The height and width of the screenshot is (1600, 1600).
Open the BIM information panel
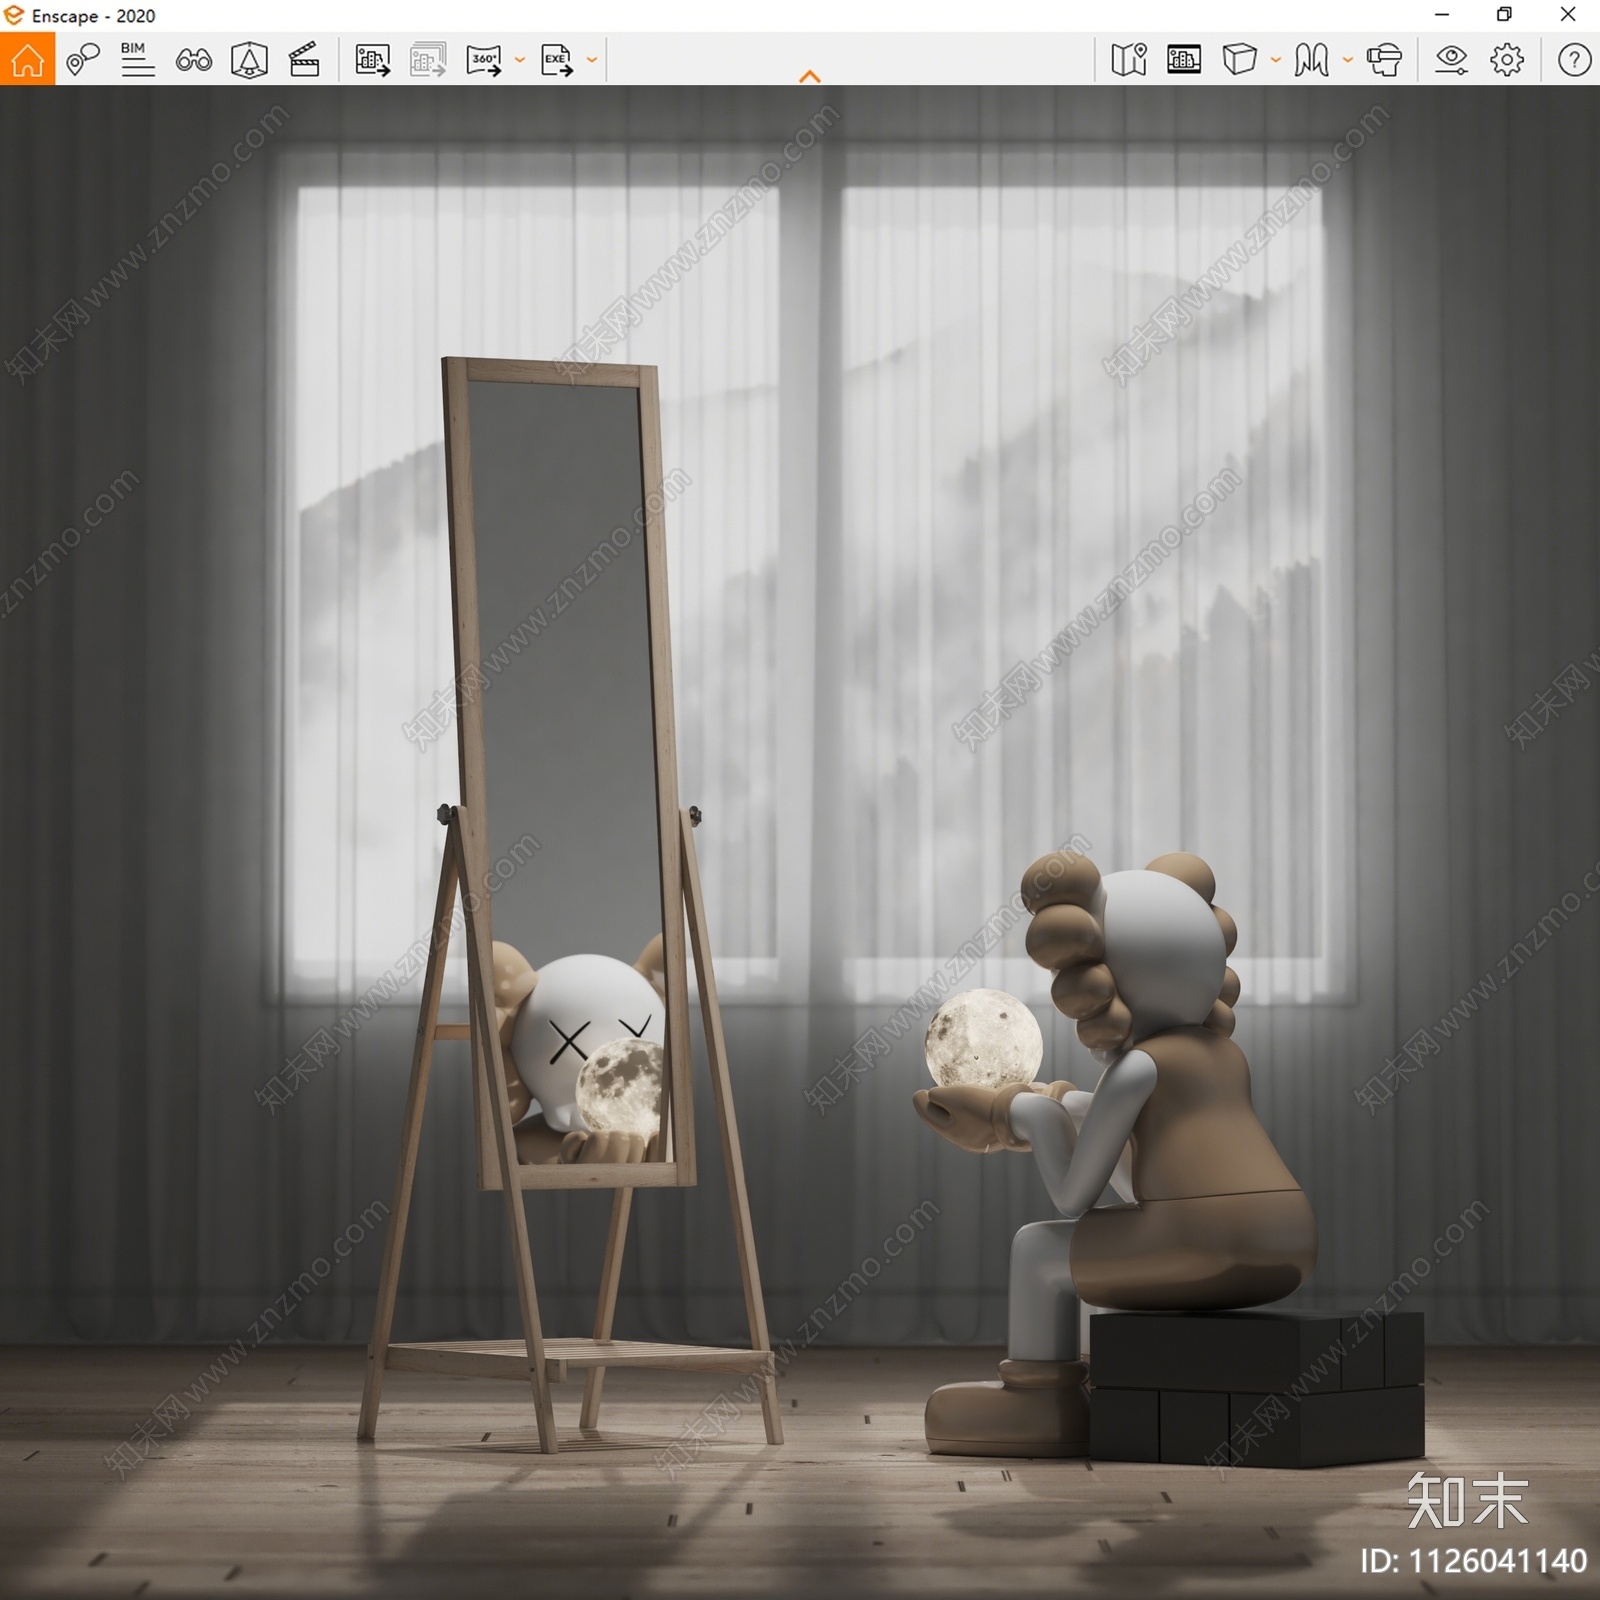coord(137,60)
